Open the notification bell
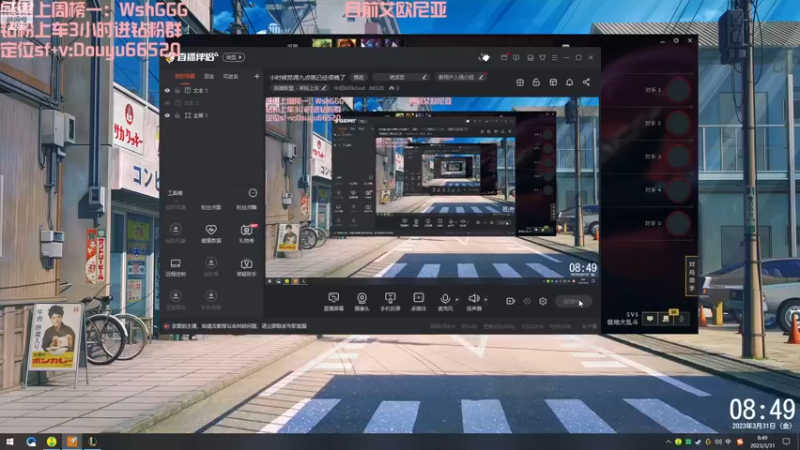The image size is (800, 450). pyautogui.click(x=569, y=82)
